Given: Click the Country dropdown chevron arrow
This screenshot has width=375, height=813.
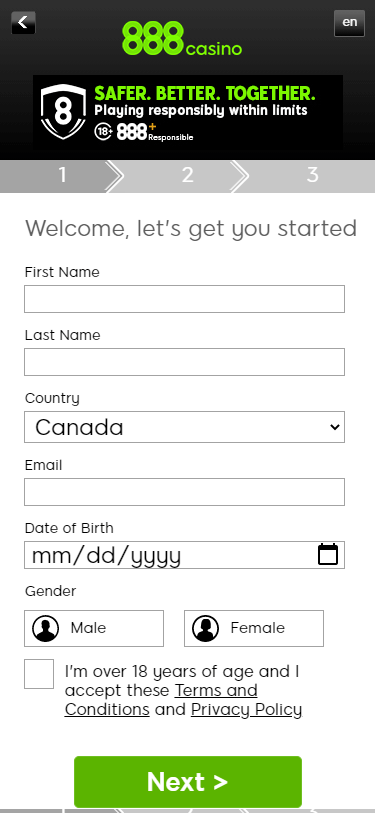Looking at the screenshot, I should pyautogui.click(x=335, y=427).
